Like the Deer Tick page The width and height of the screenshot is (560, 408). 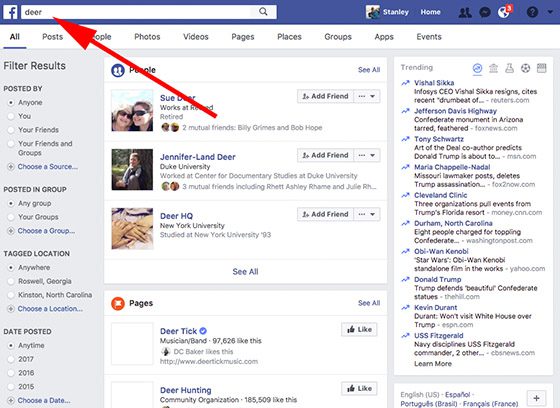coord(359,329)
